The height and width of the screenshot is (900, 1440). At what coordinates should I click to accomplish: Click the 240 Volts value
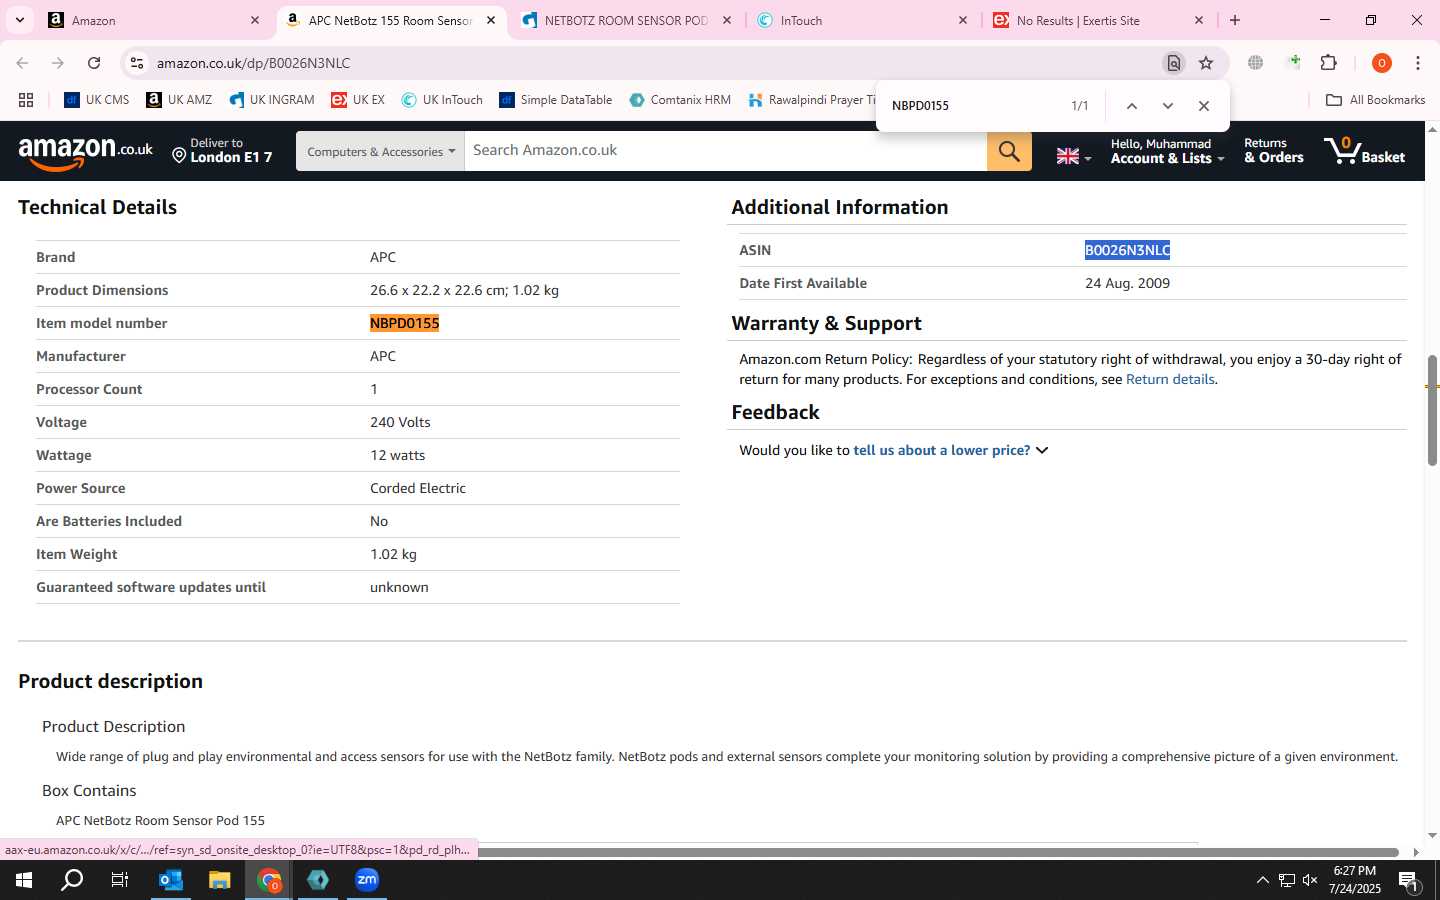[x=400, y=422]
